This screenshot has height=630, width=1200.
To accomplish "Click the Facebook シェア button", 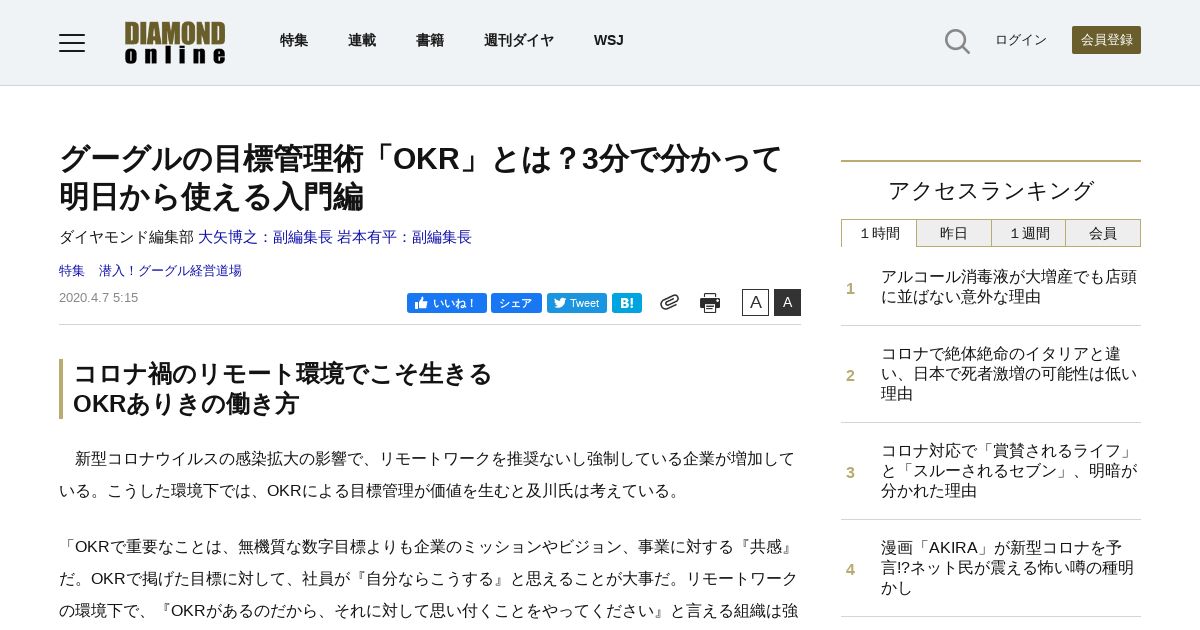I will pos(516,303).
